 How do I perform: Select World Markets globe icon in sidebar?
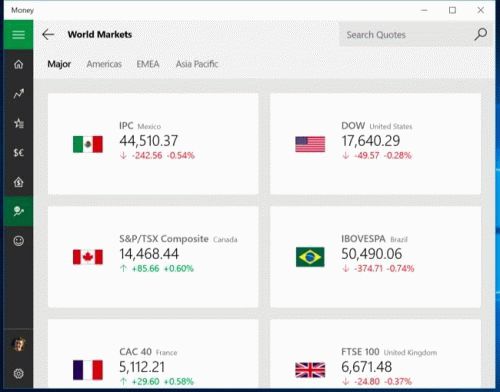(18, 211)
